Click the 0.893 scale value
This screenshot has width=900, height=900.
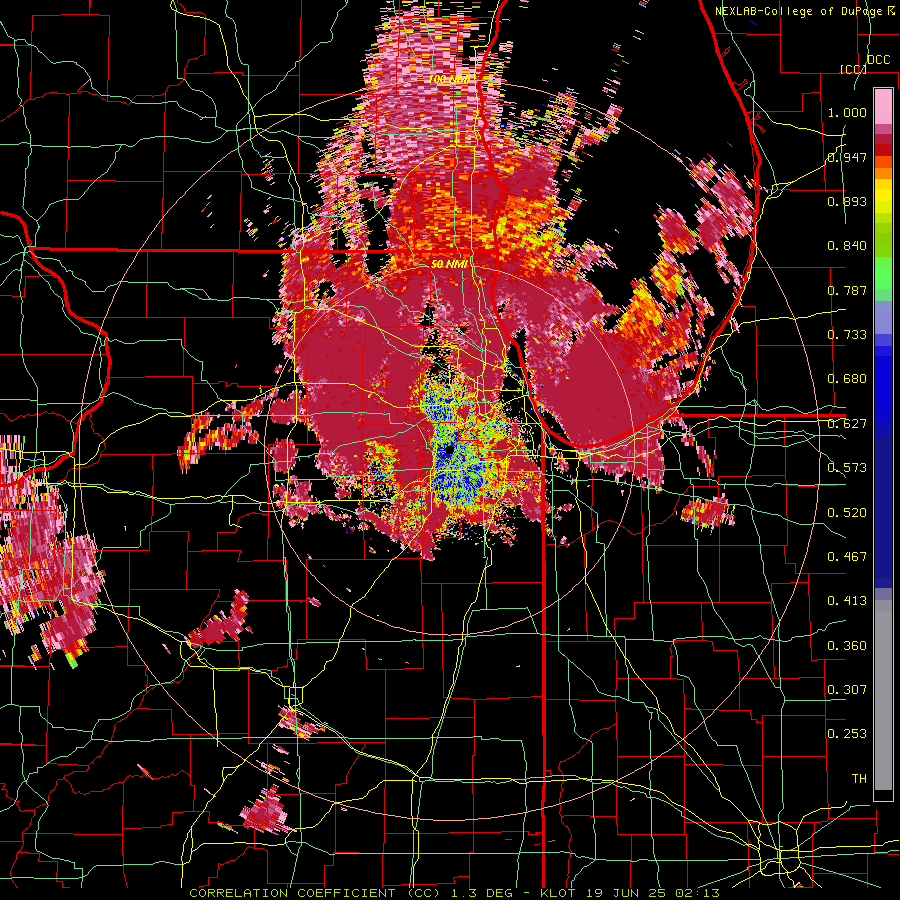tap(847, 201)
